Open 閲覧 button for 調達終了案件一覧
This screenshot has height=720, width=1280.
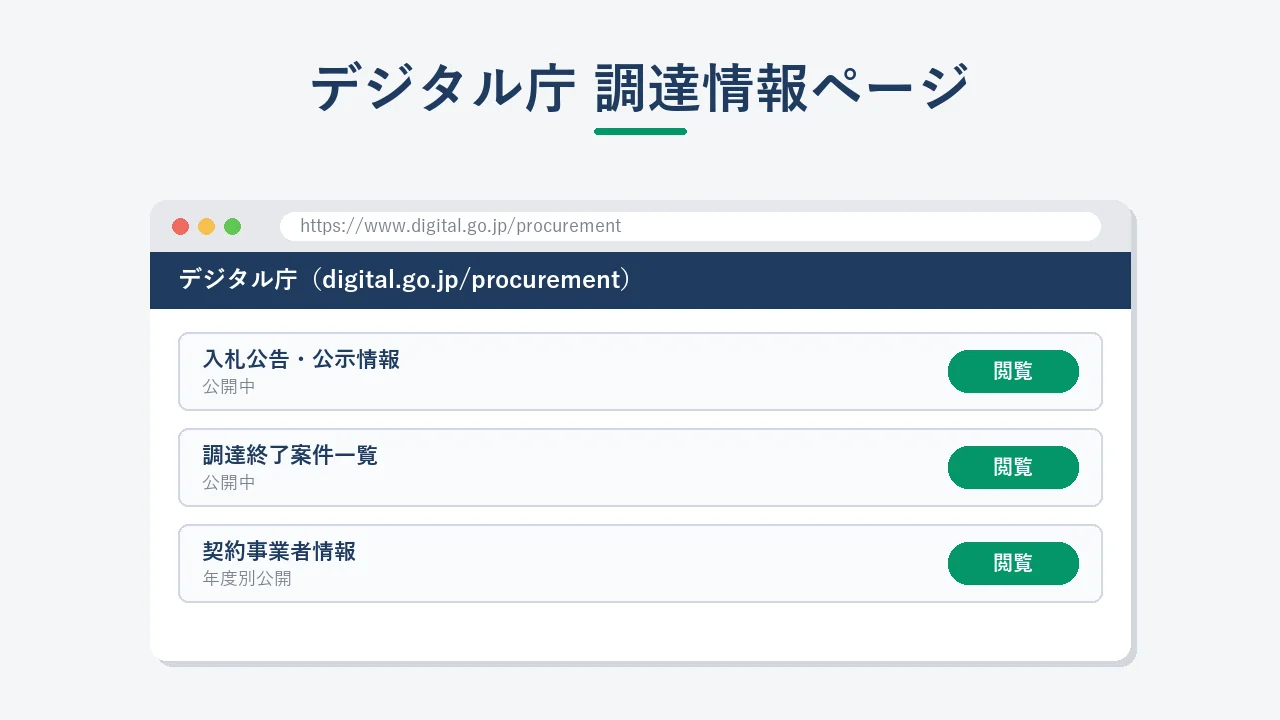[1013, 467]
